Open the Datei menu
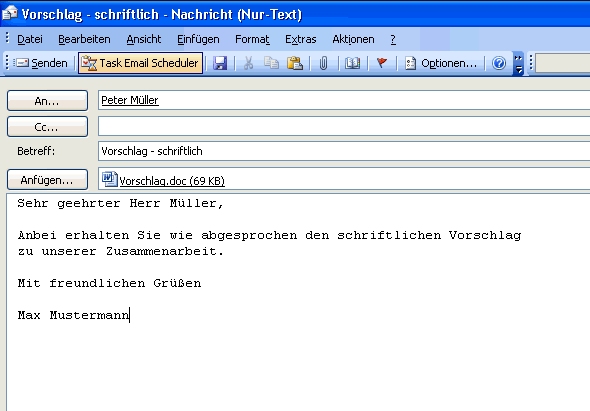590x411 pixels. (x=30, y=39)
